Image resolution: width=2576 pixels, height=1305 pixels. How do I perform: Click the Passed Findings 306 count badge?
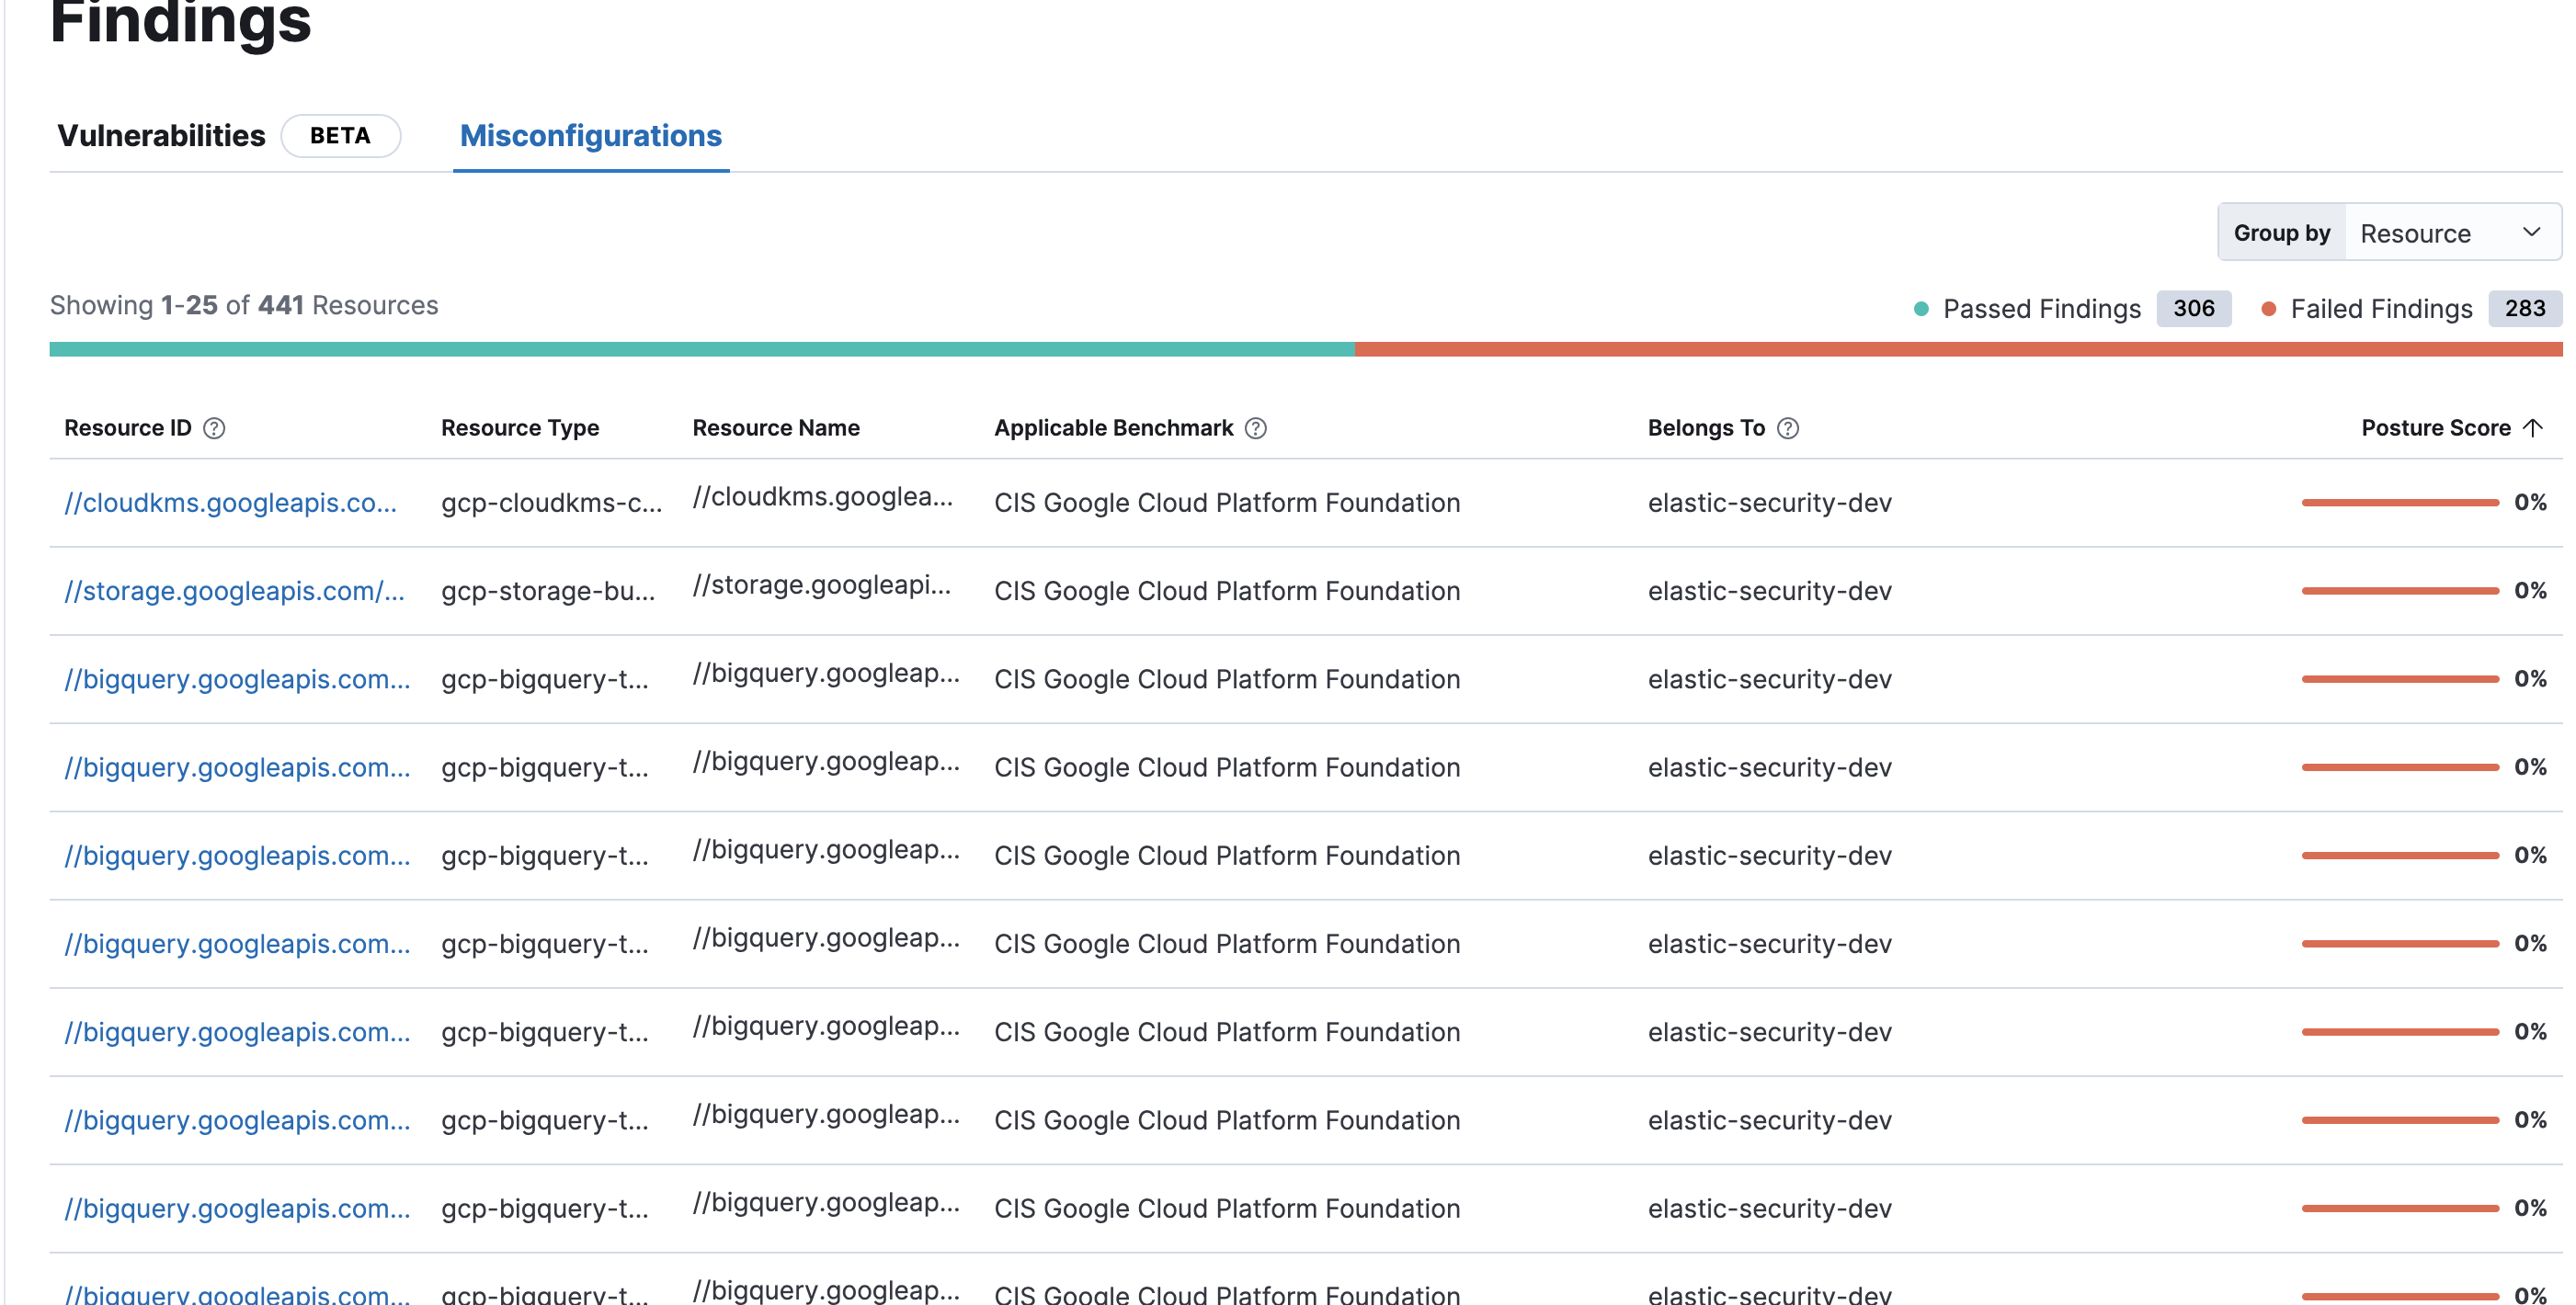pyautogui.click(x=2193, y=308)
